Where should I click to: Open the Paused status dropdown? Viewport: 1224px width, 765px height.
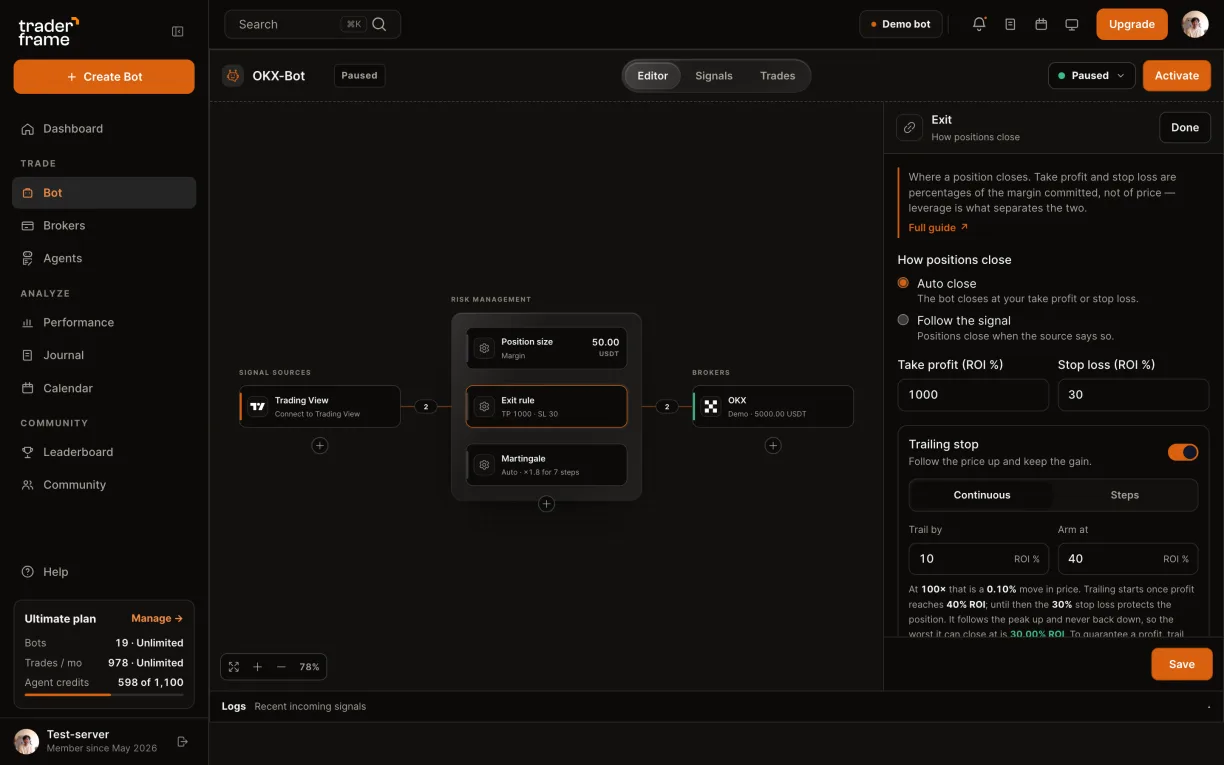pyautogui.click(x=1091, y=75)
